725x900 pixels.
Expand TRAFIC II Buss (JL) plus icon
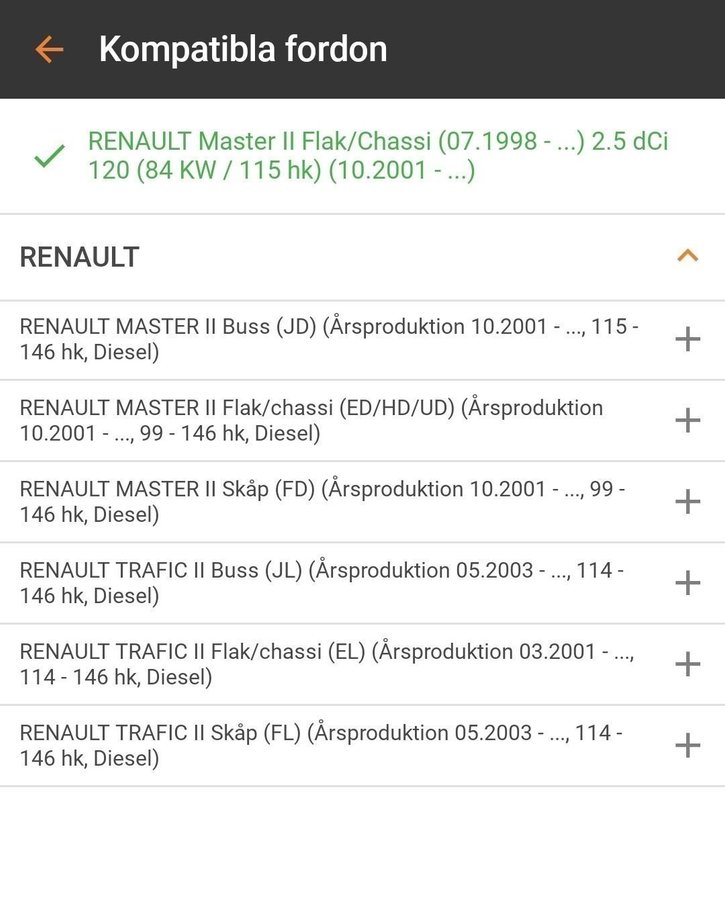pos(687,582)
